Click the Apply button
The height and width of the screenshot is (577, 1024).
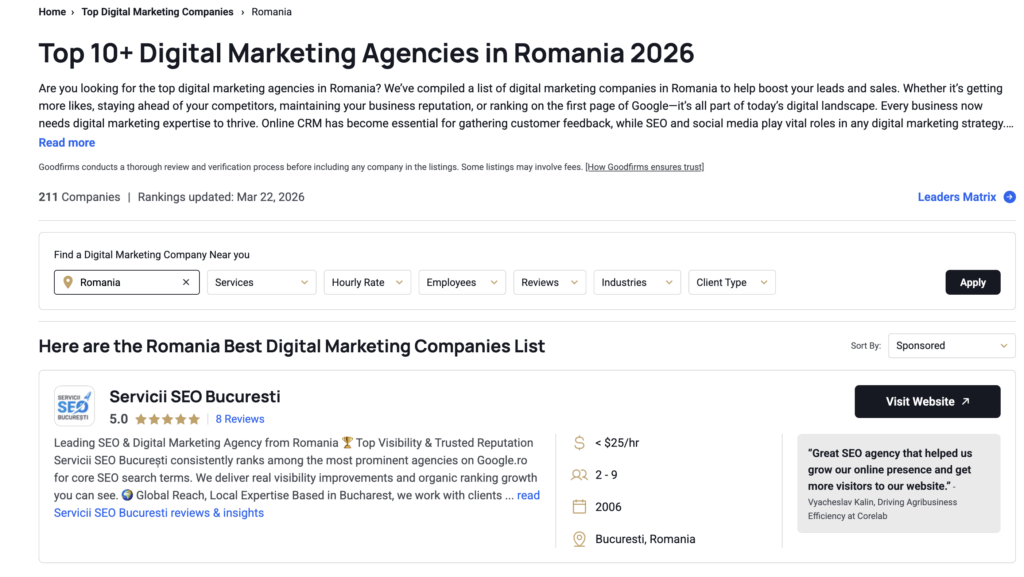tap(972, 282)
